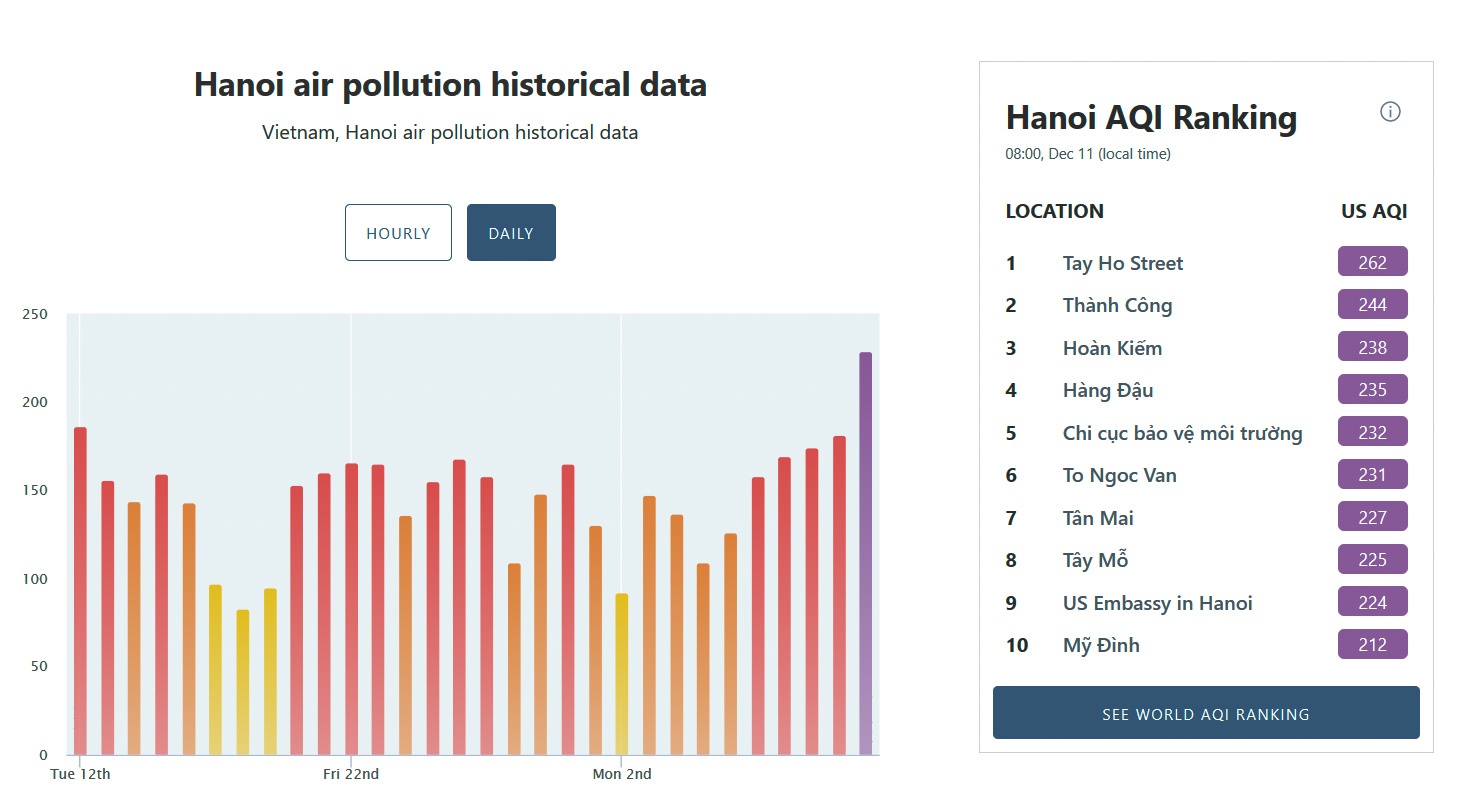Click Mỹ Đình location link

coord(1101,645)
